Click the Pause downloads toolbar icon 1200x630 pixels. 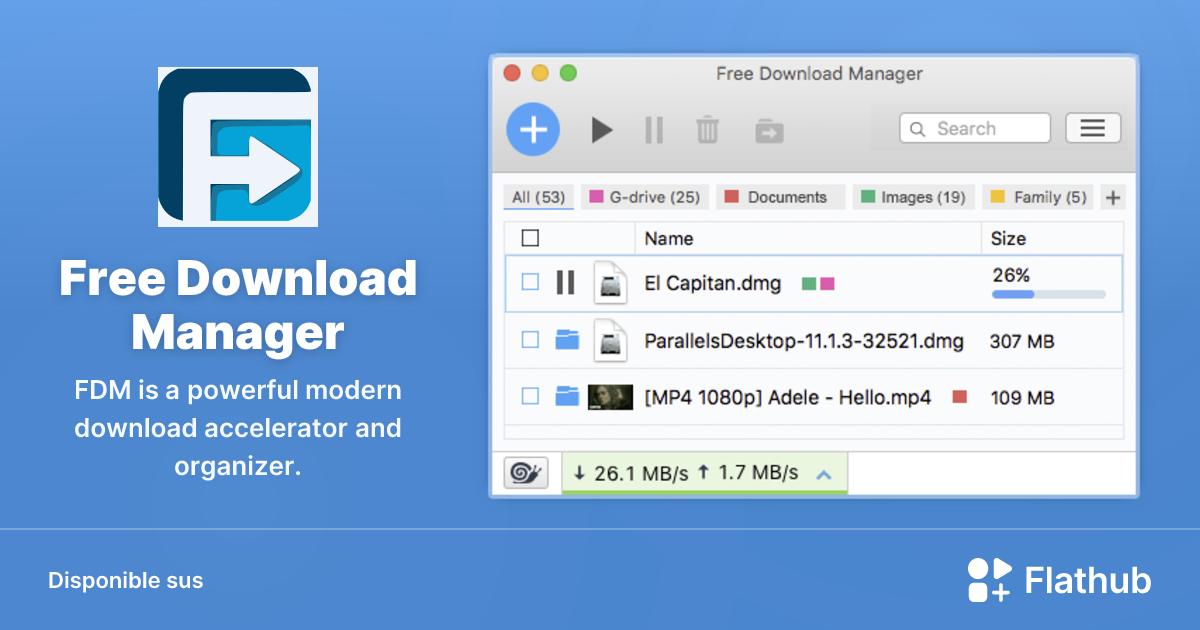(x=654, y=129)
